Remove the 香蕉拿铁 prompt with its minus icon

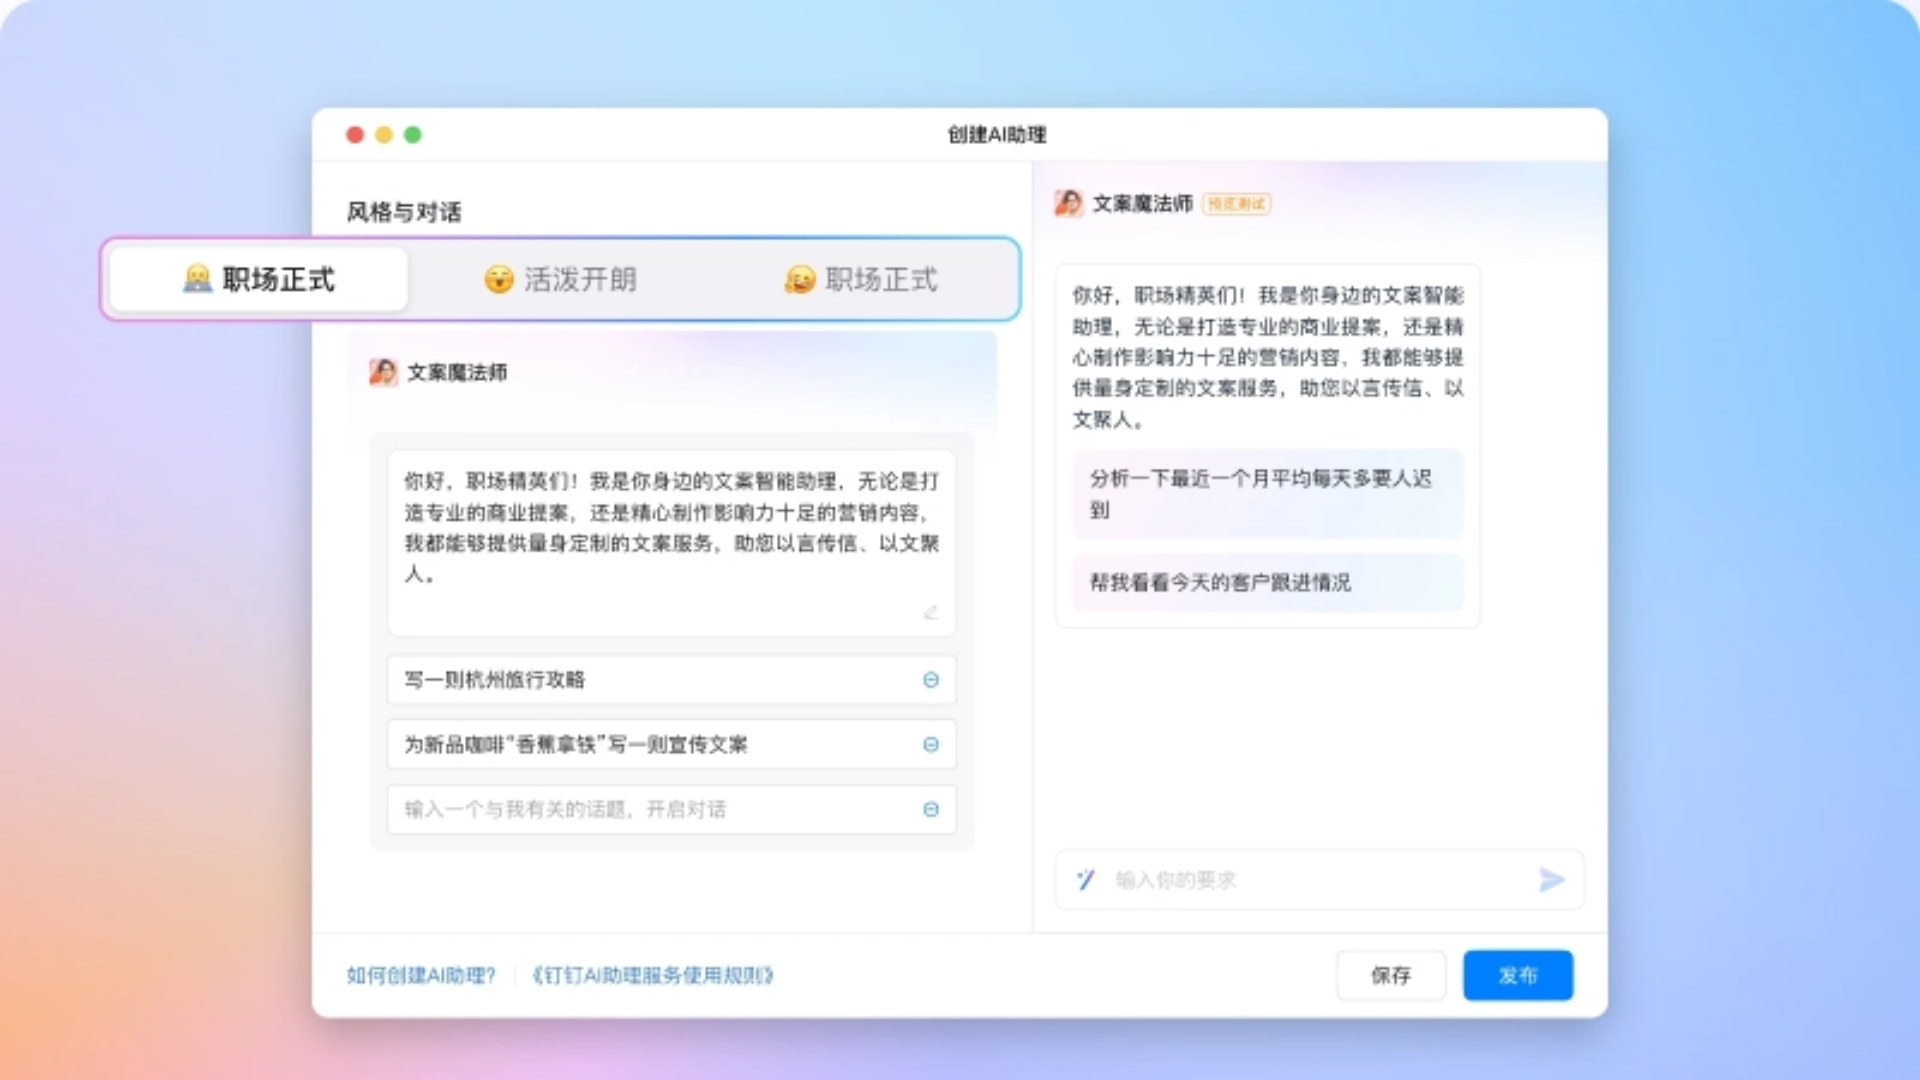coord(931,745)
